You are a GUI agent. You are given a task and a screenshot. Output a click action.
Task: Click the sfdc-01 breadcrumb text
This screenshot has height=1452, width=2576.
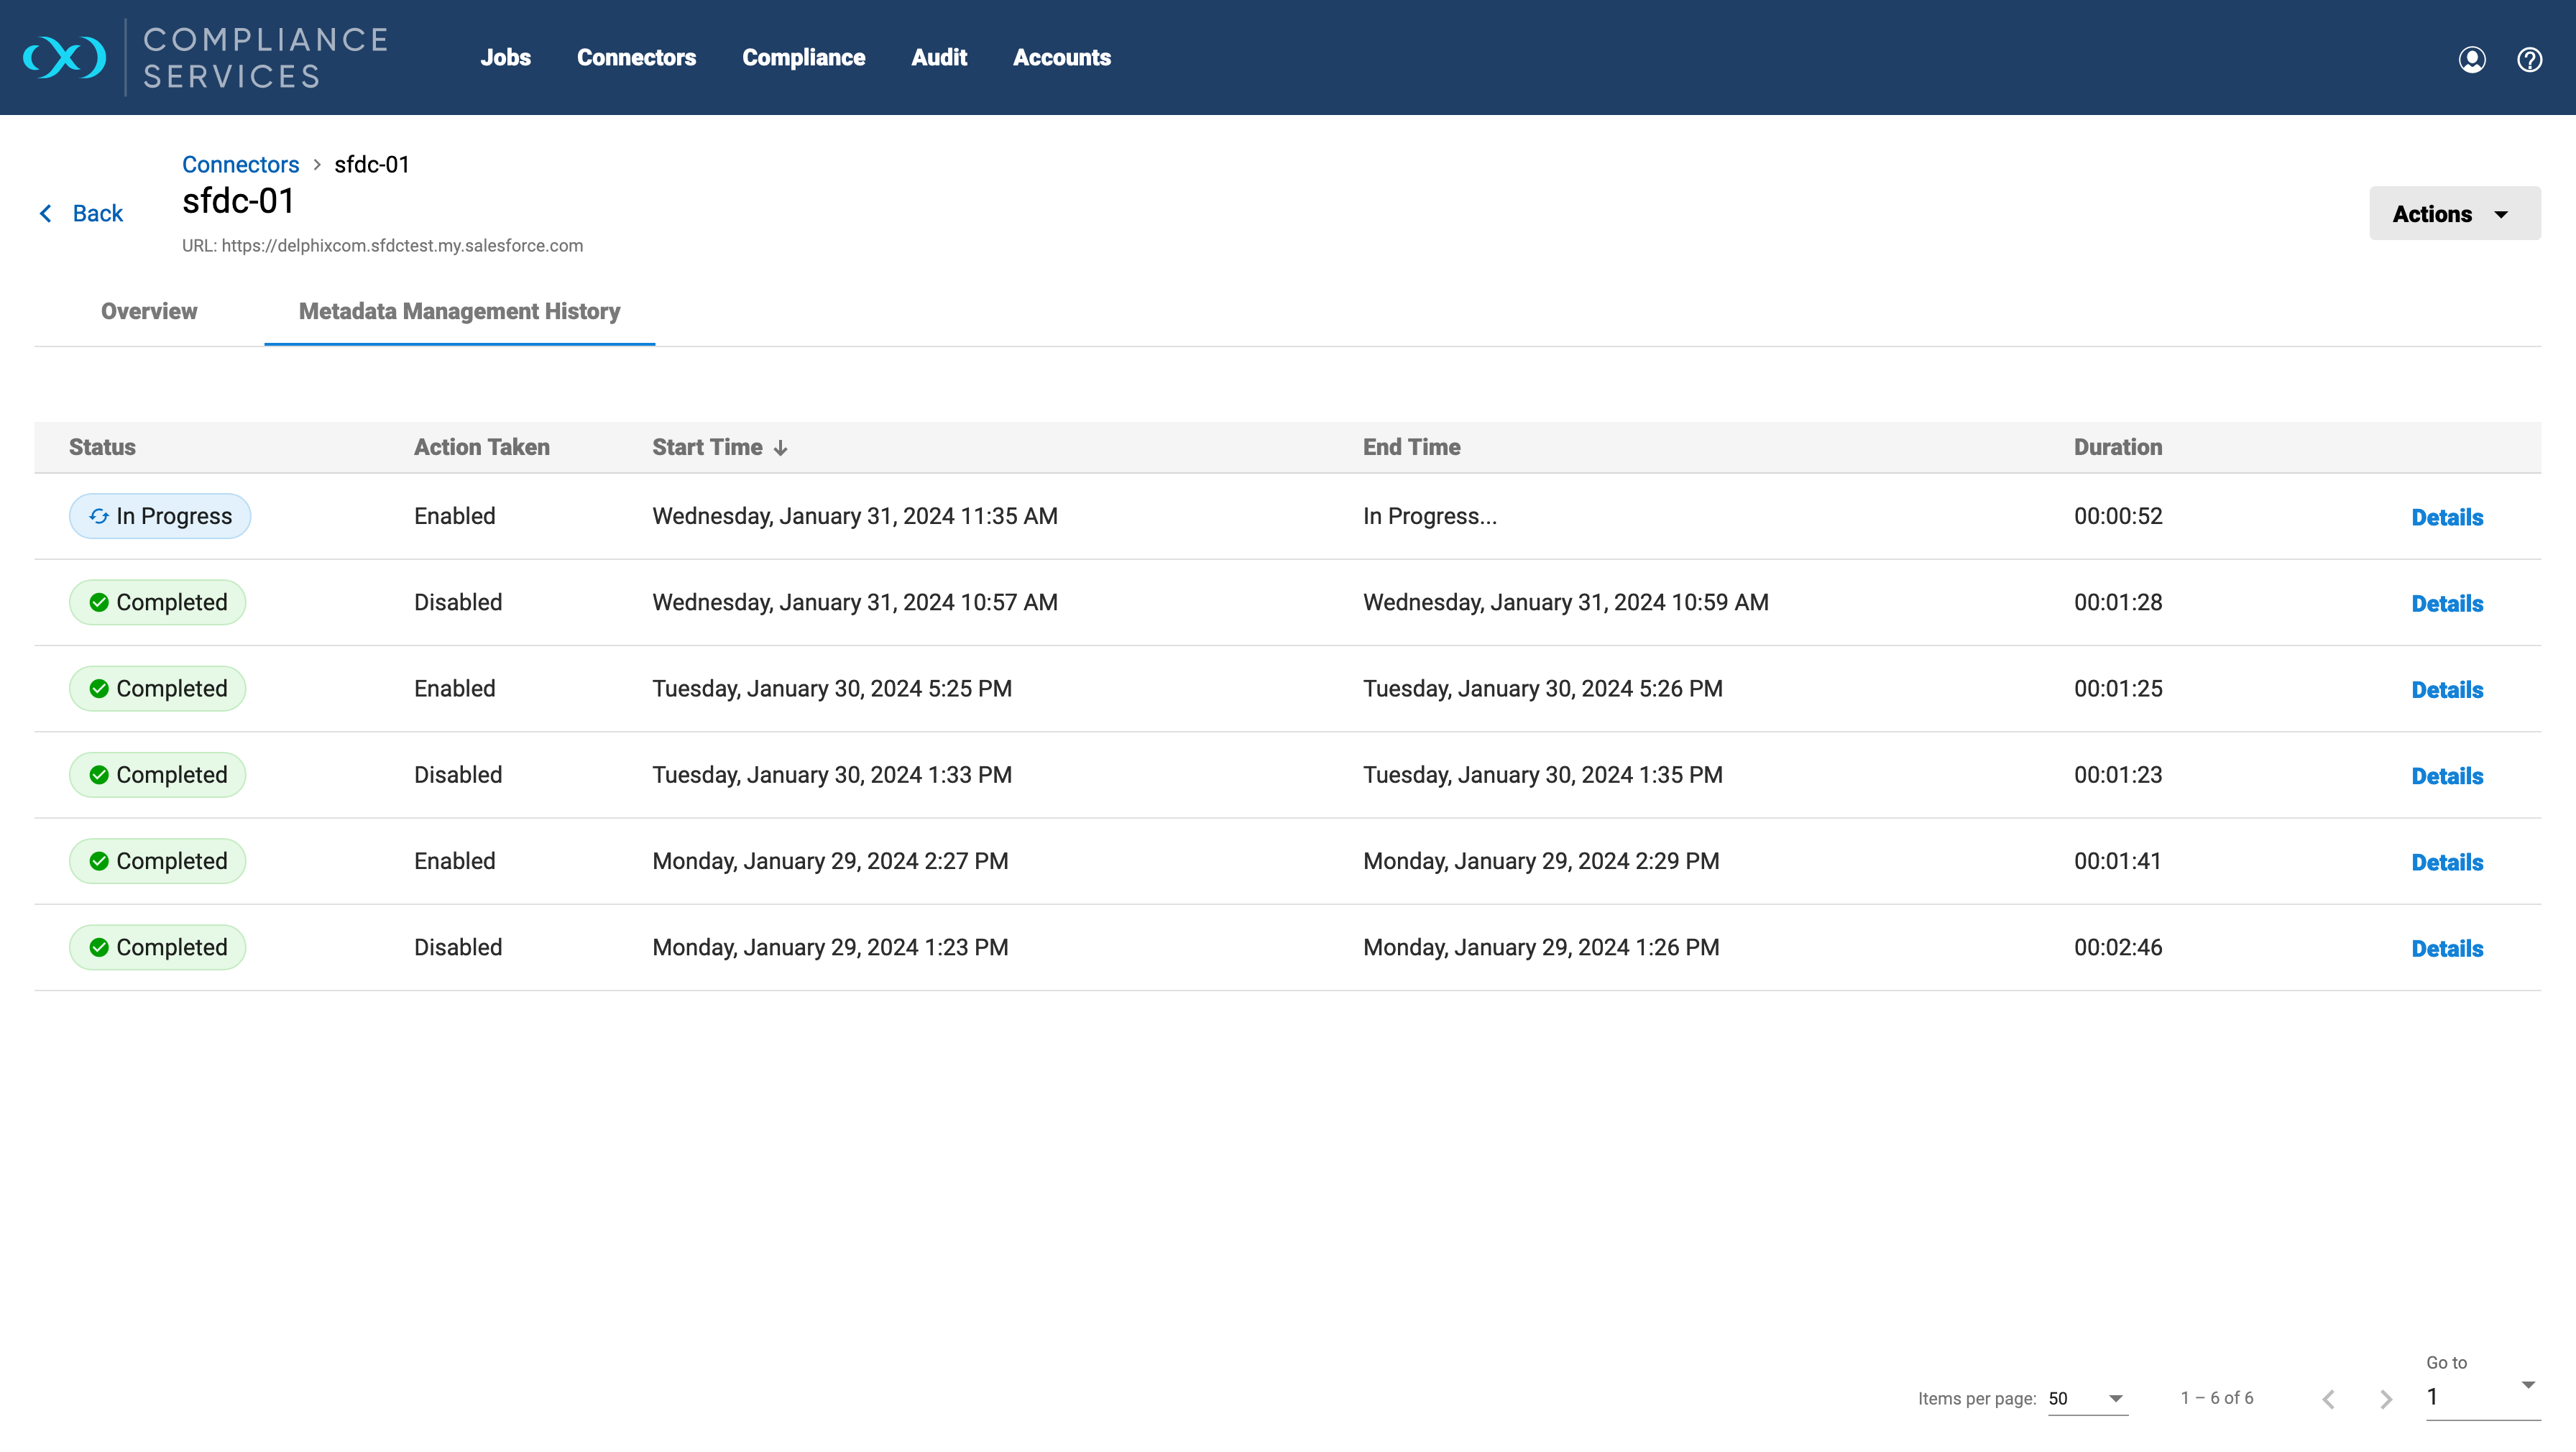pos(372,165)
